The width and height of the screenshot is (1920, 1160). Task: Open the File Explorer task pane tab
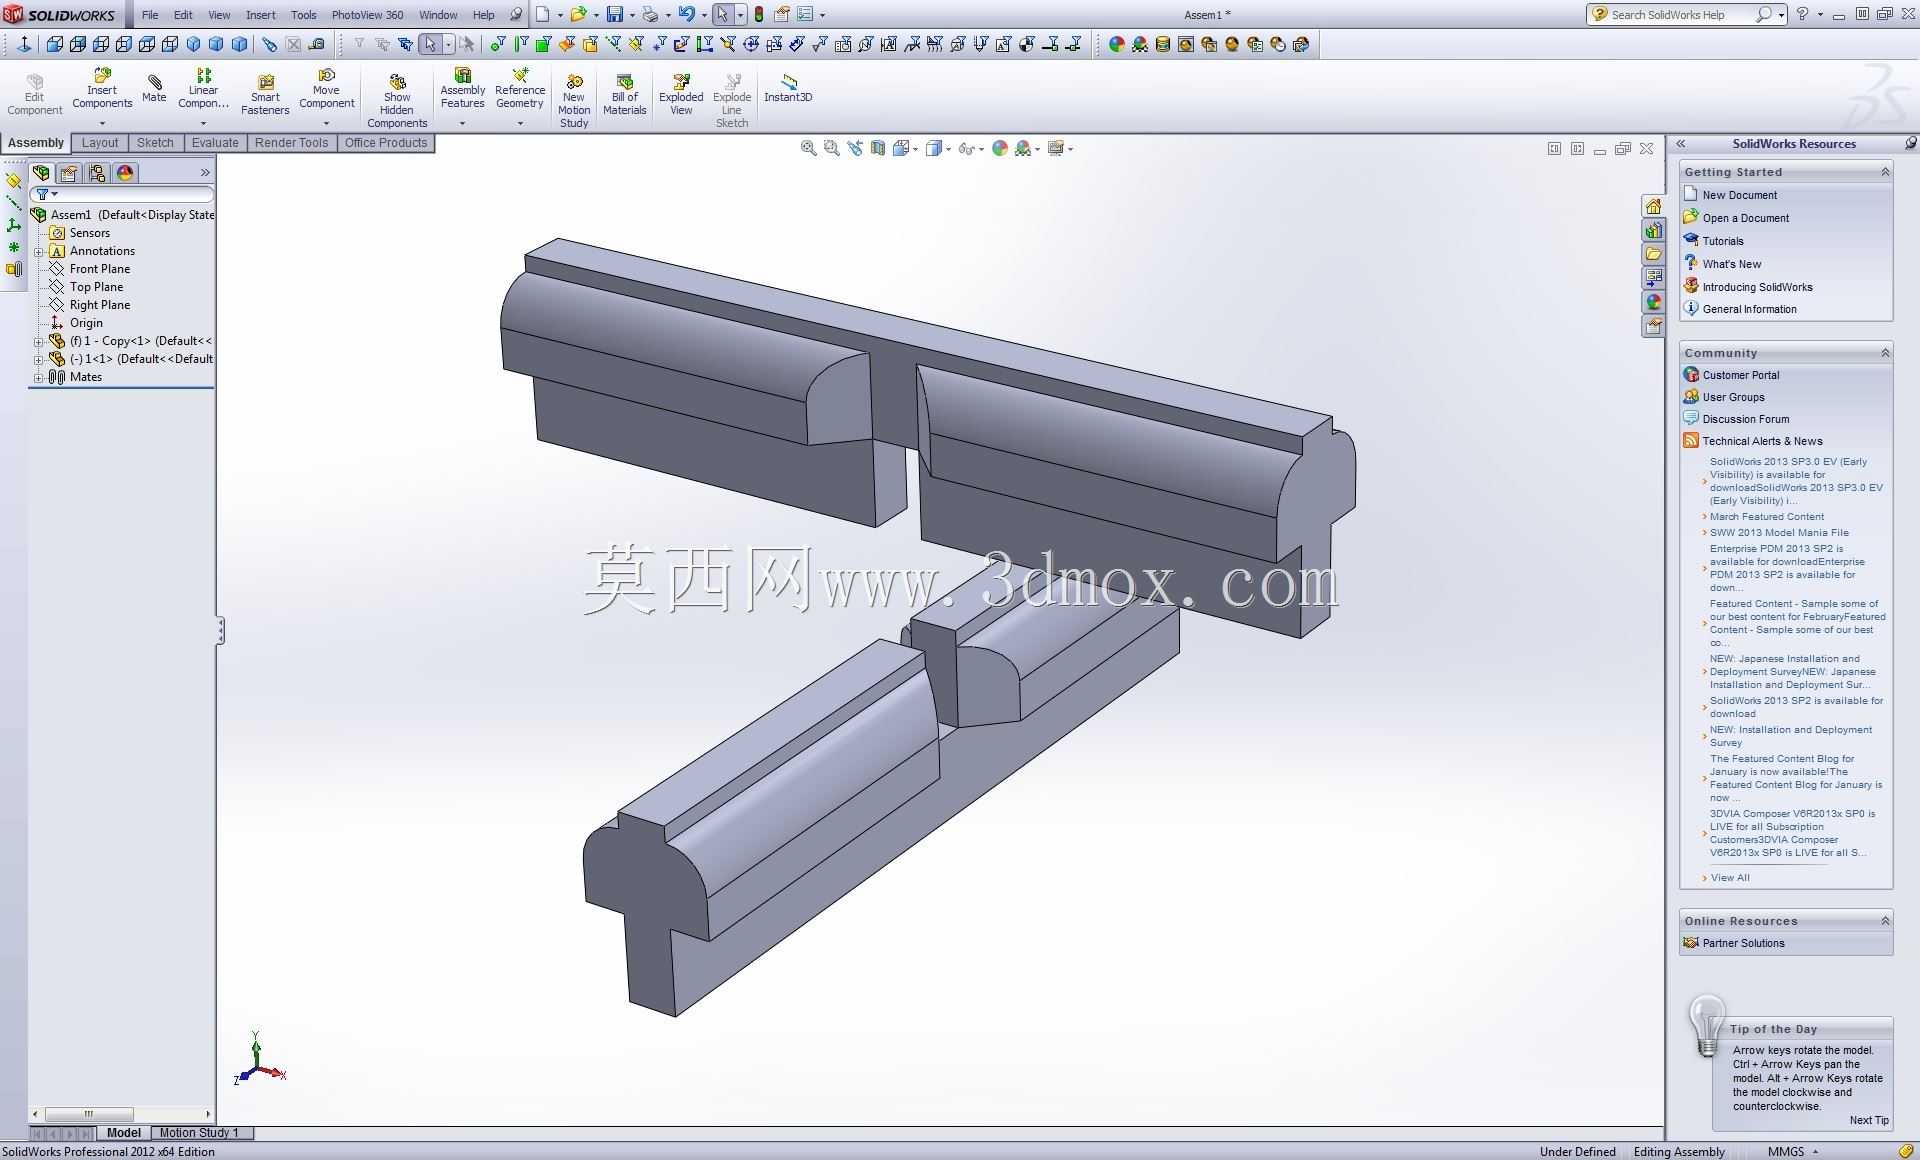tap(1653, 254)
